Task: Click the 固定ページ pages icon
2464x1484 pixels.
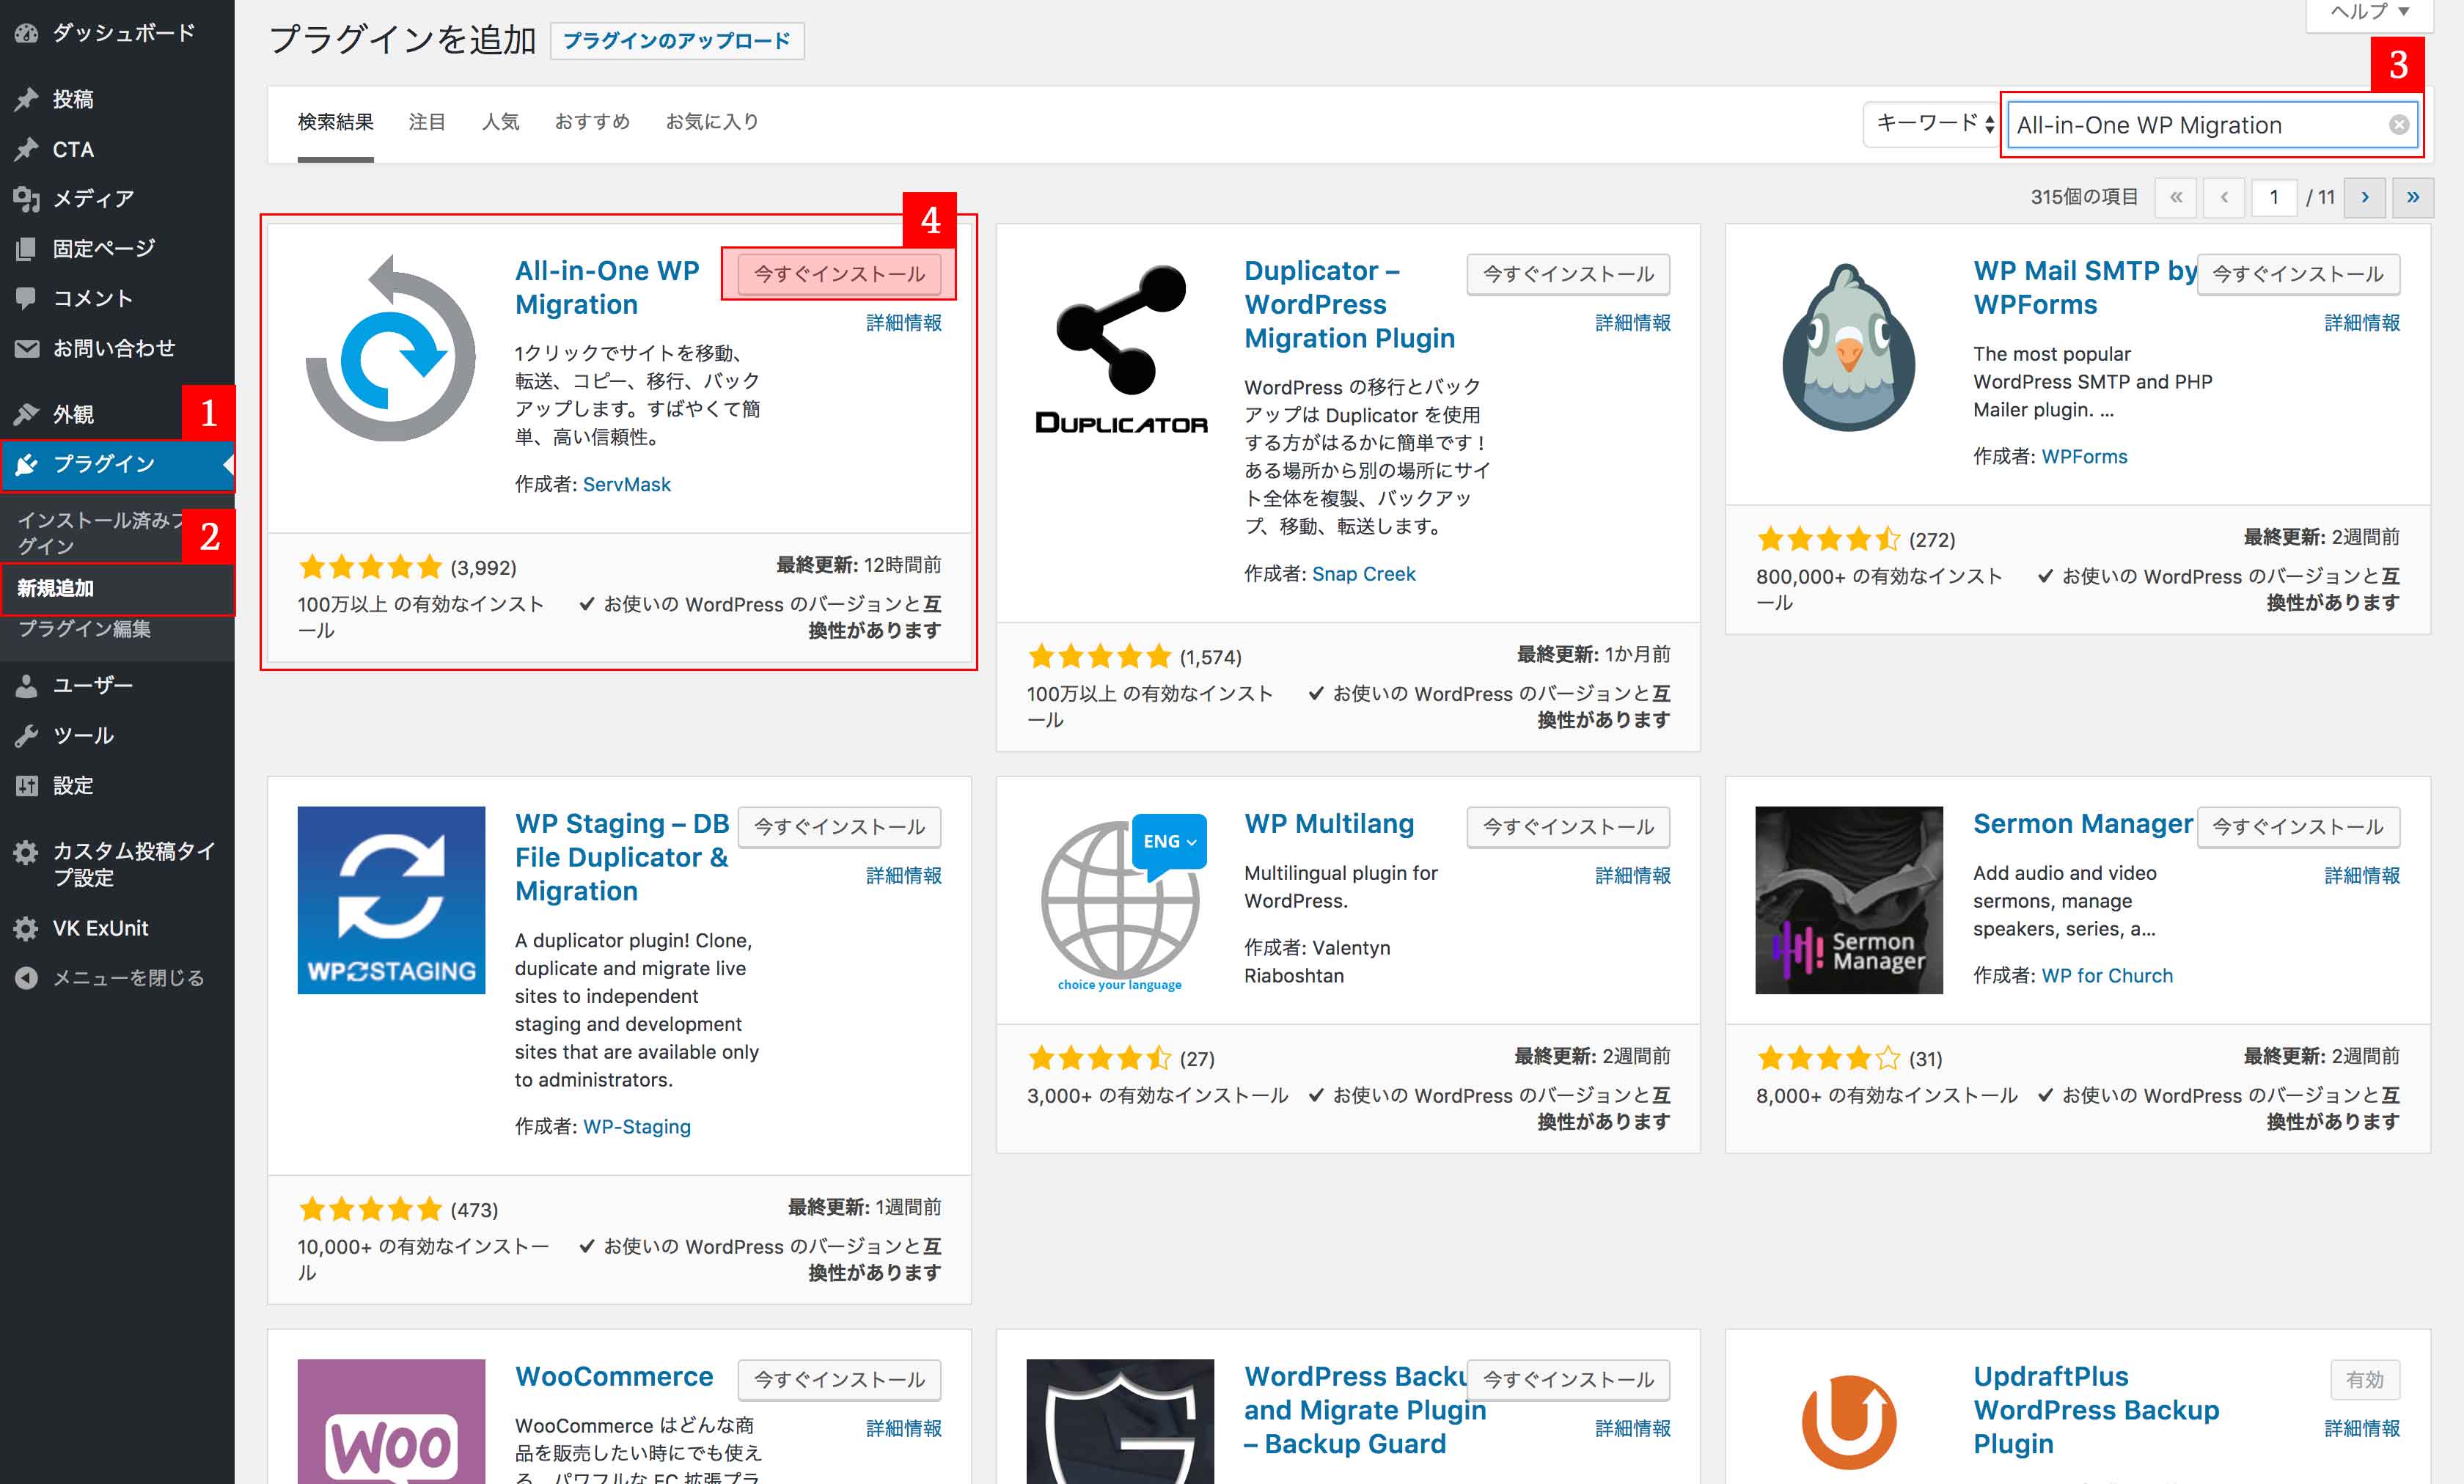Action: pyautogui.click(x=26, y=248)
